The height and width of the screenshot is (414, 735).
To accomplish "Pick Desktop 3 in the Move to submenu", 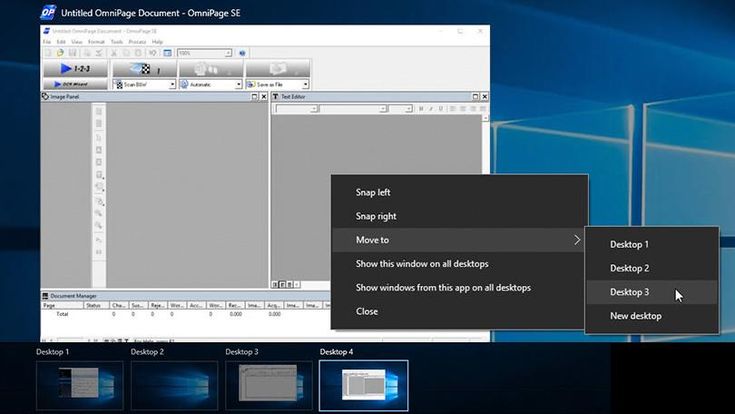I will pyautogui.click(x=652, y=292).
